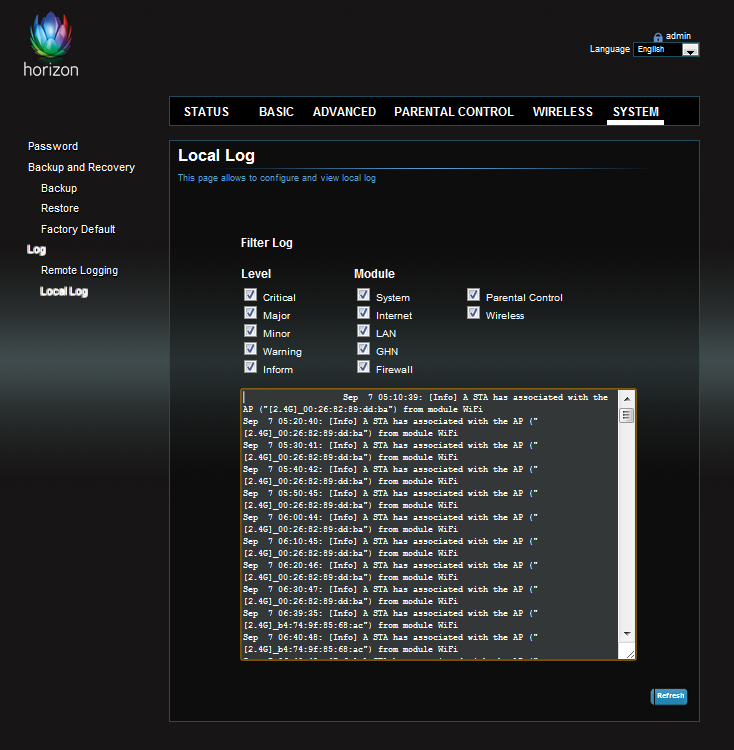Open the STATUS tab
734x750 pixels.
click(x=206, y=112)
